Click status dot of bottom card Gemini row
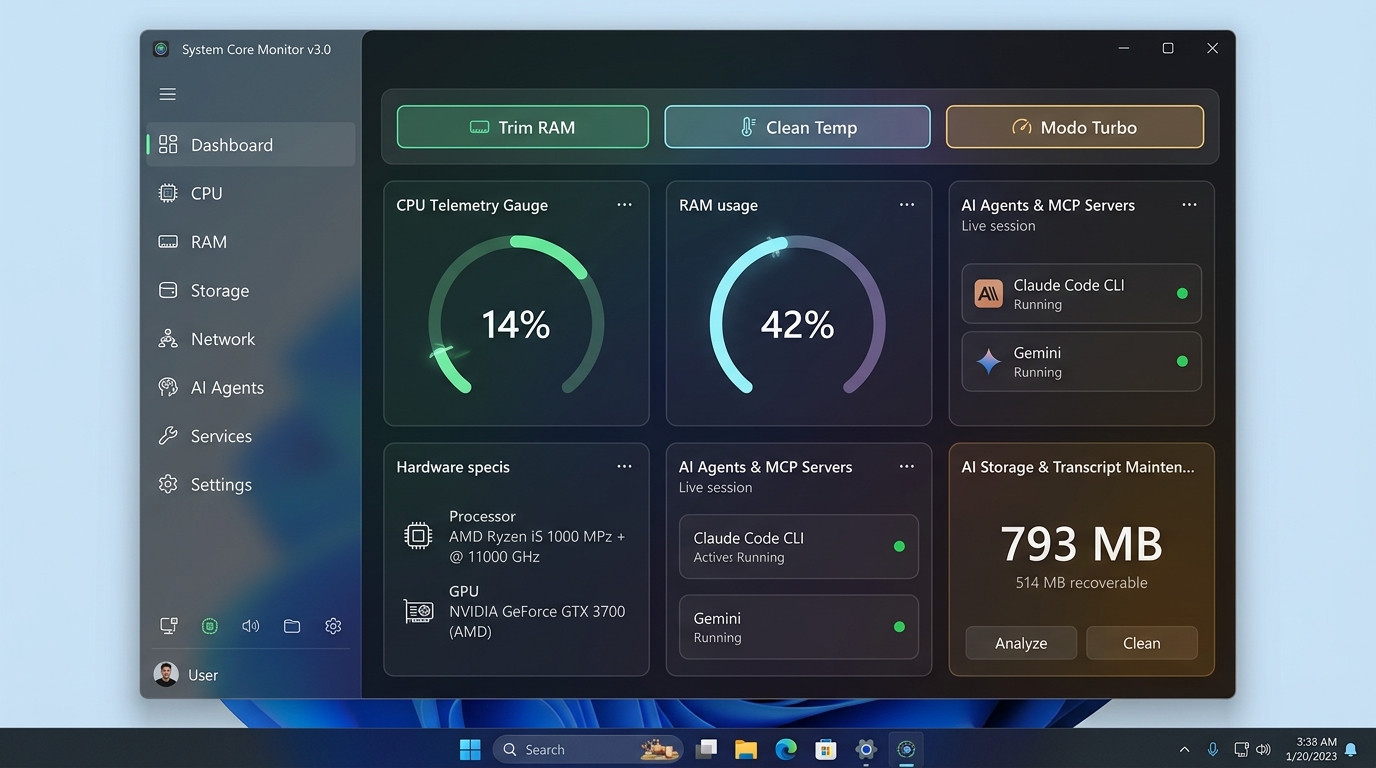This screenshot has height=768, width=1376. pos(899,627)
